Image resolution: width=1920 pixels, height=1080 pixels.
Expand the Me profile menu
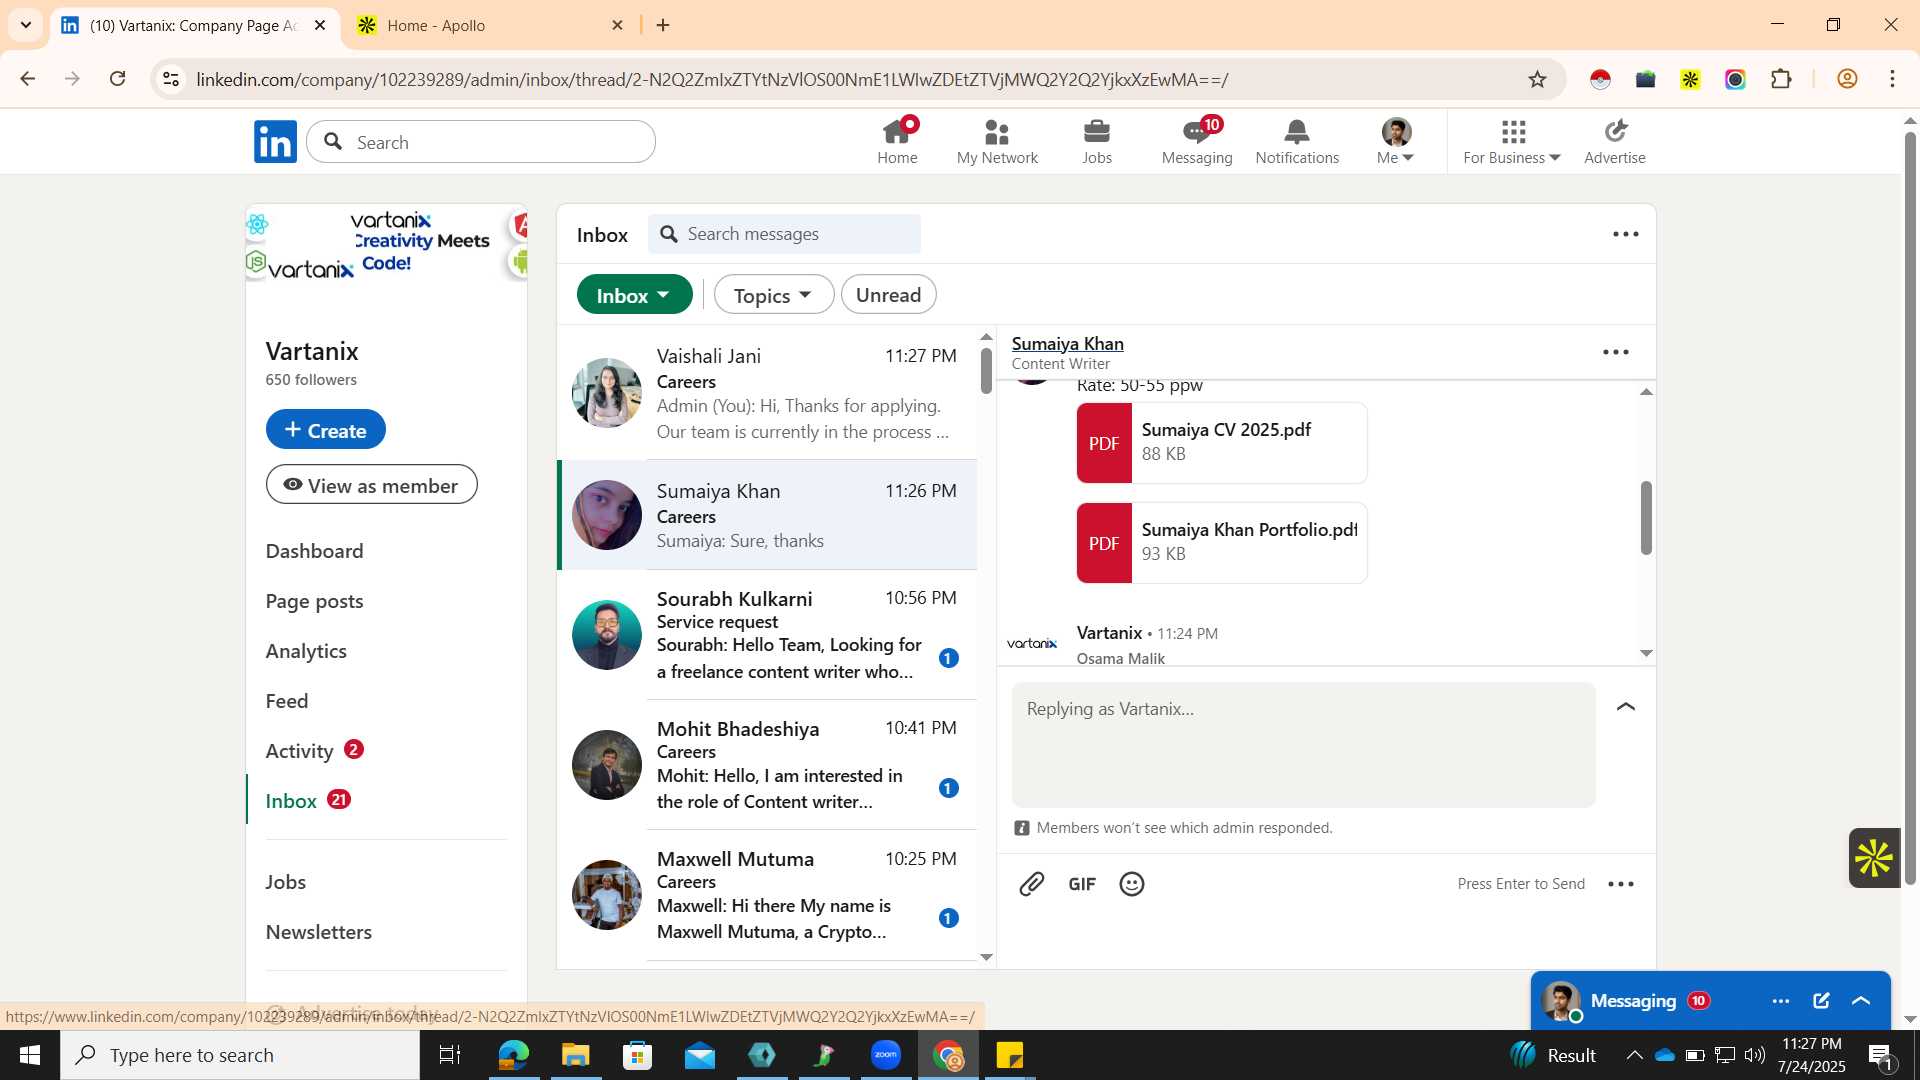[1396, 141]
